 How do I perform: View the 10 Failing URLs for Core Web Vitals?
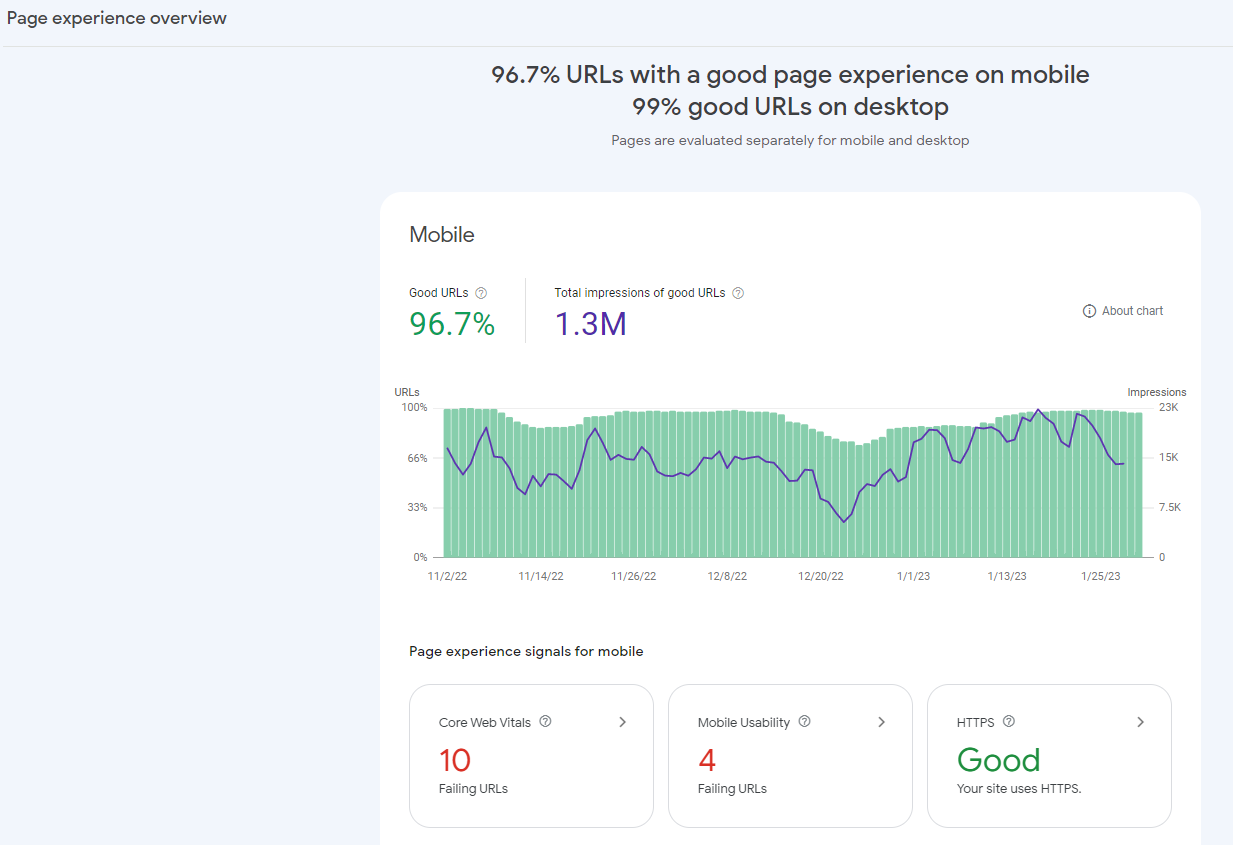pyautogui.click(x=454, y=760)
